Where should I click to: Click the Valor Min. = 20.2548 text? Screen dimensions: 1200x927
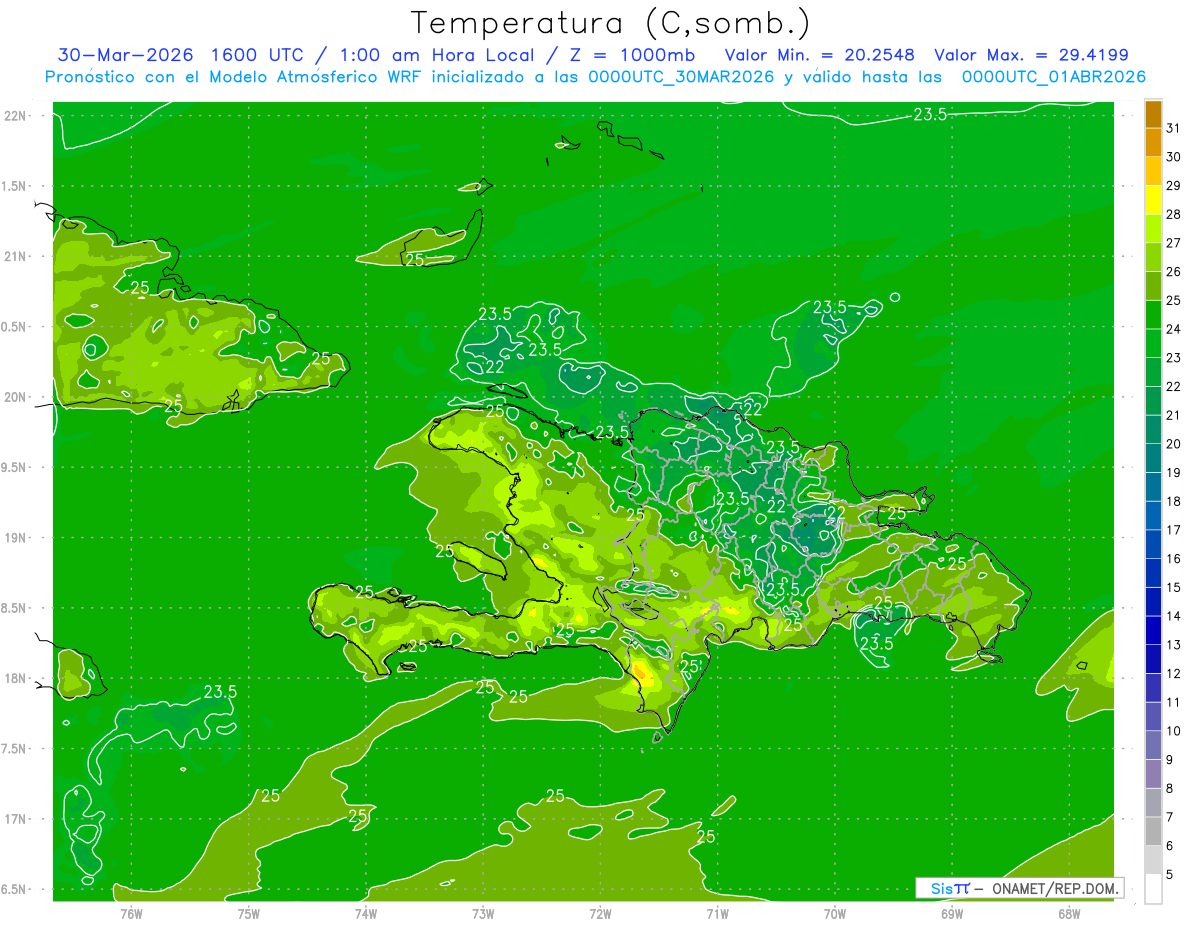tap(822, 55)
